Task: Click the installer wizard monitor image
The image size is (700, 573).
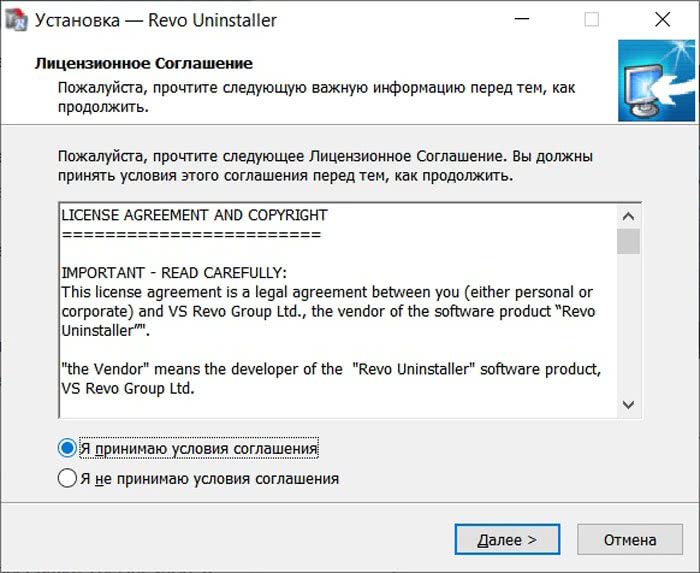Action: (x=656, y=81)
